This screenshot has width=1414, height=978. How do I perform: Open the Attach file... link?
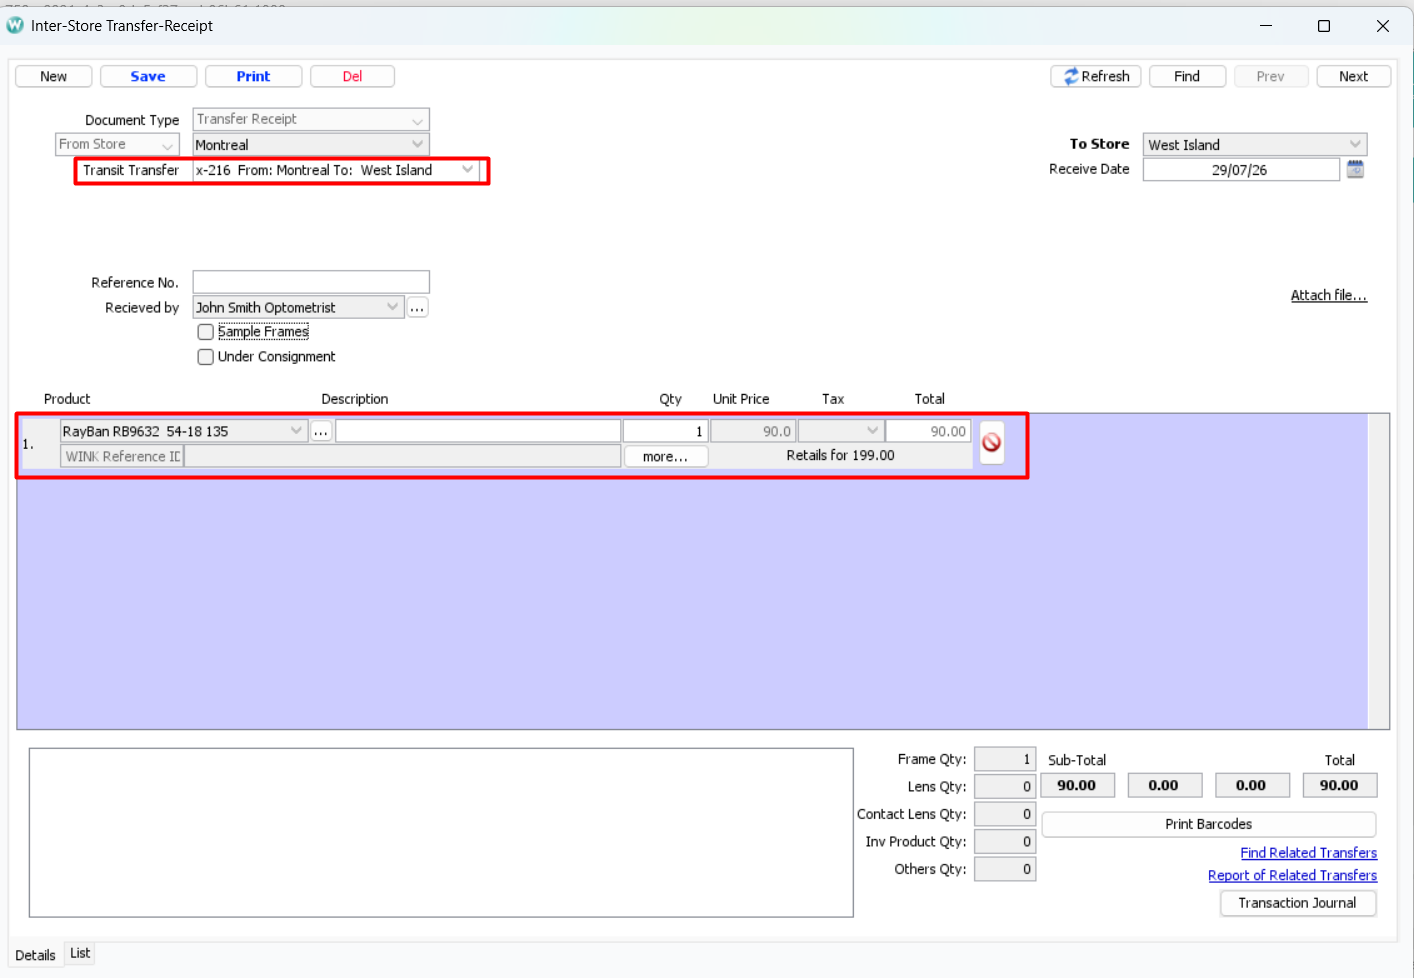pos(1328,295)
